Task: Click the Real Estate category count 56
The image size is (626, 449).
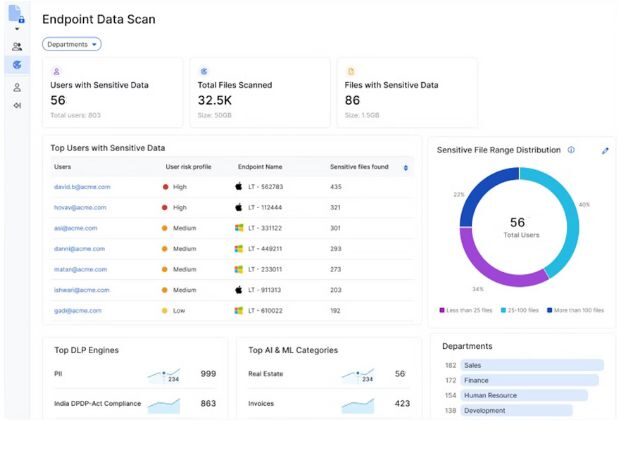Action: click(400, 374)
